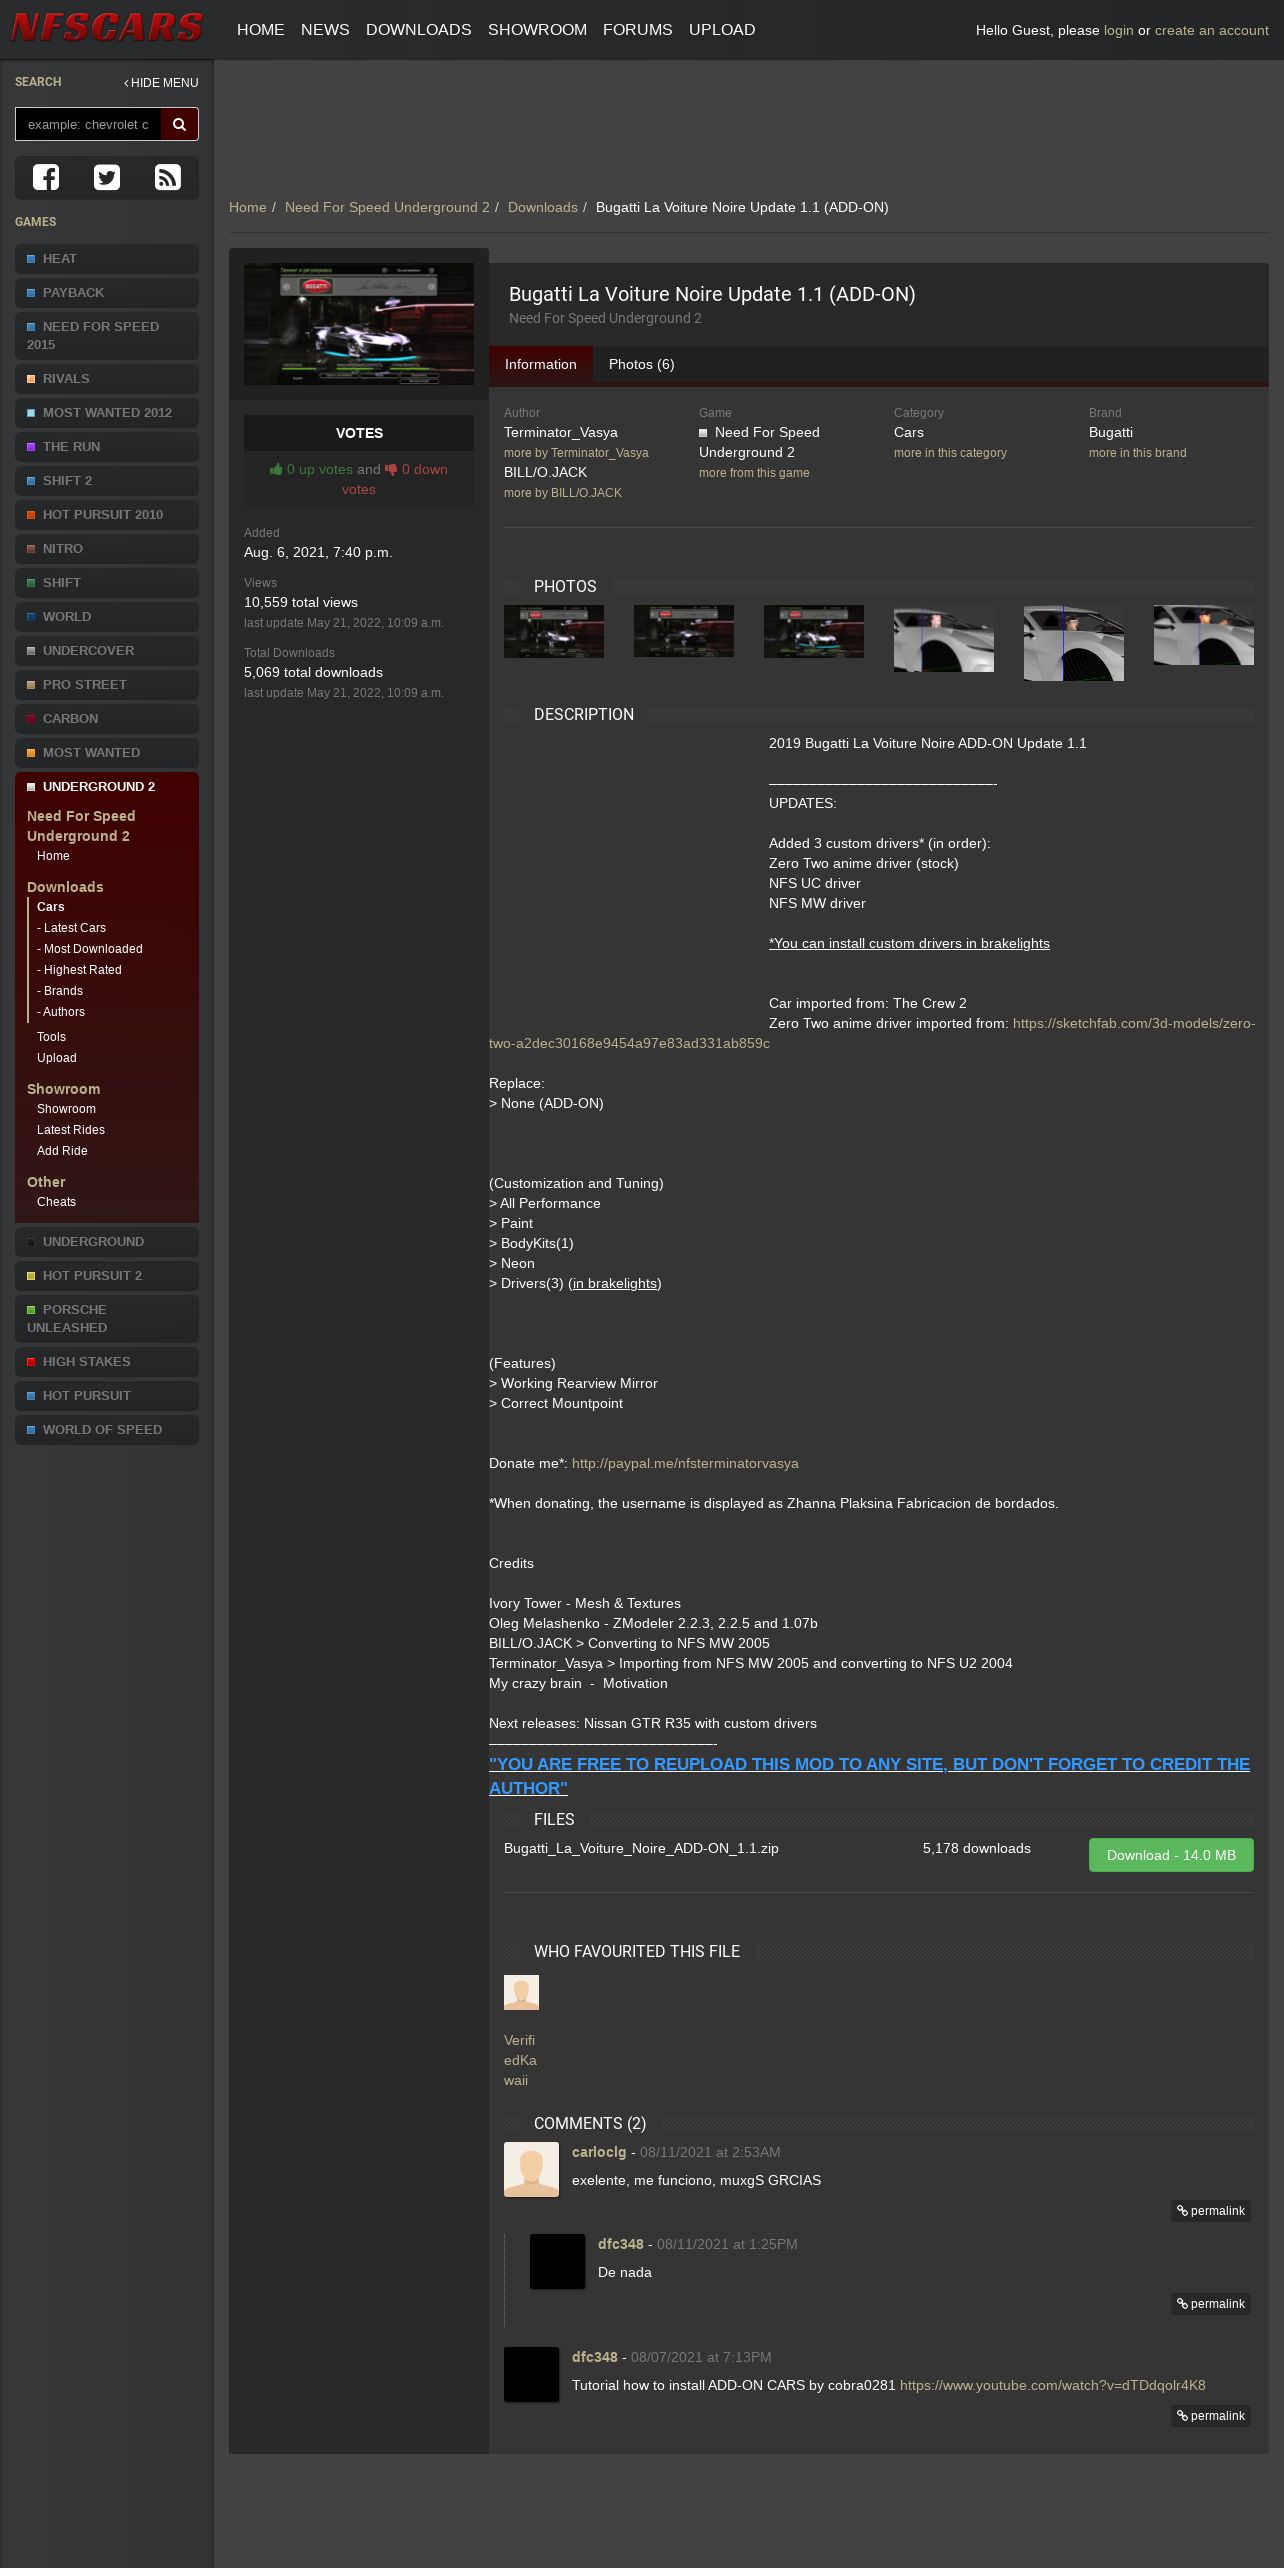Focus the search input field

coord(88,124)
